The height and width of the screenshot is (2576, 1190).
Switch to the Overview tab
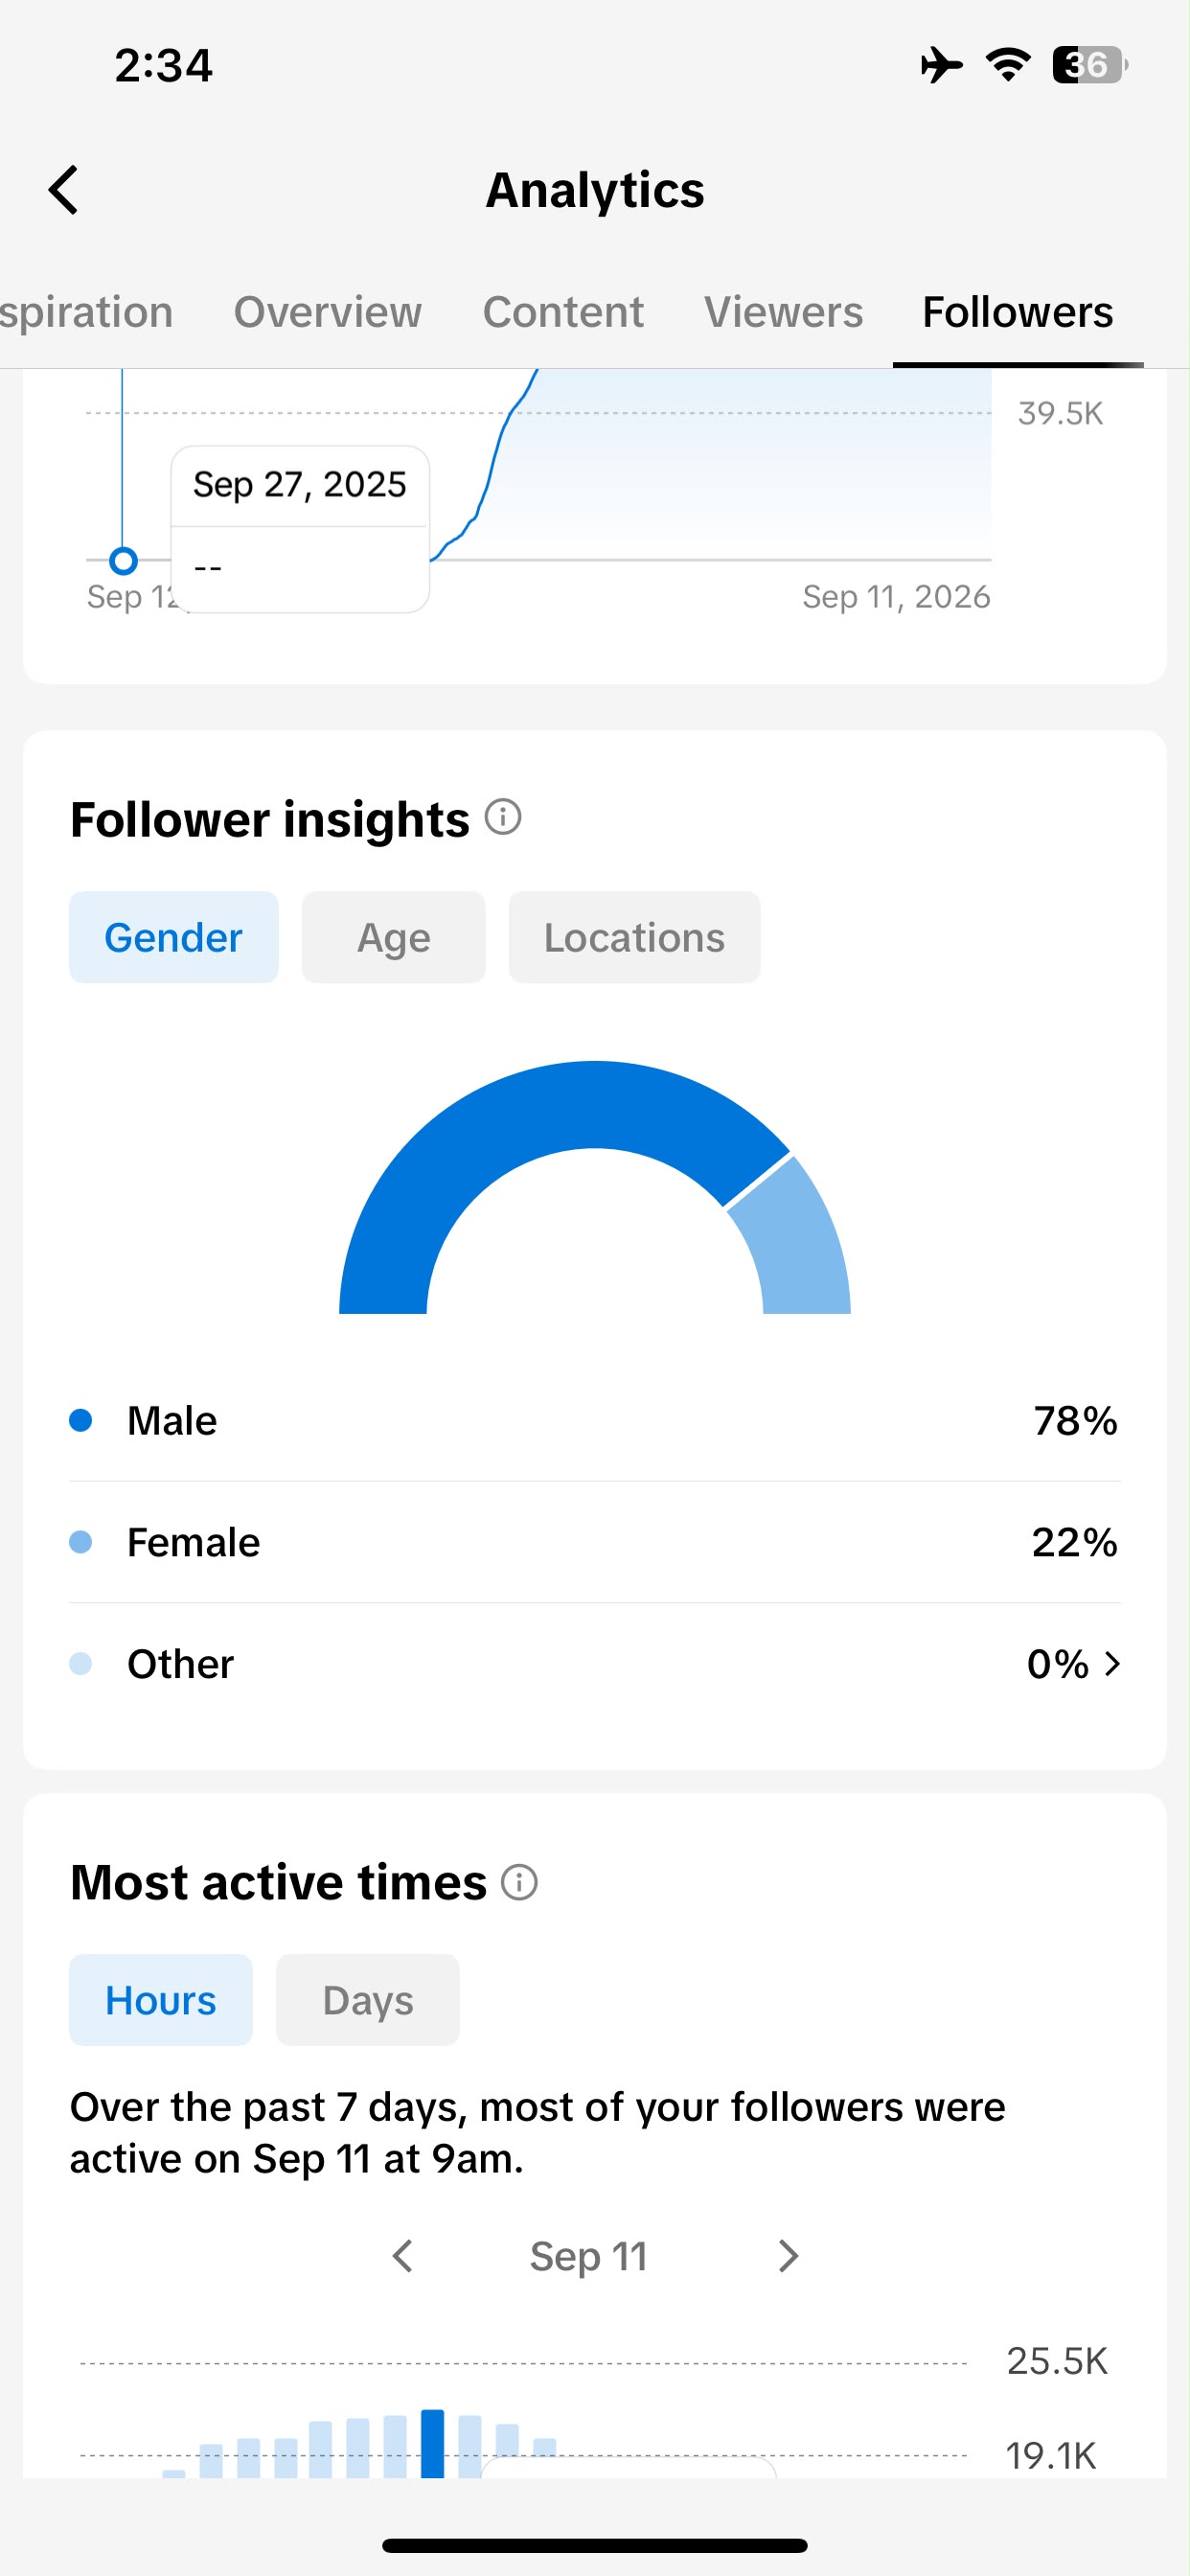(x=327, y=312)
